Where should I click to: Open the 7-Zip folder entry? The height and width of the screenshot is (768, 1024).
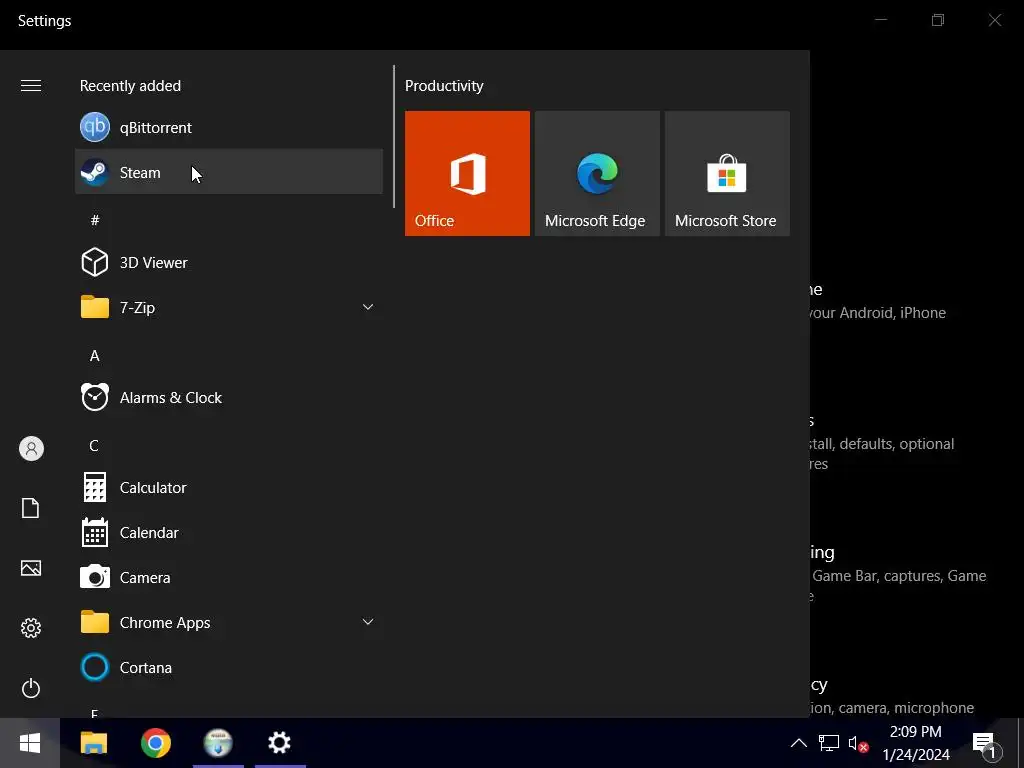click(229, 307)
